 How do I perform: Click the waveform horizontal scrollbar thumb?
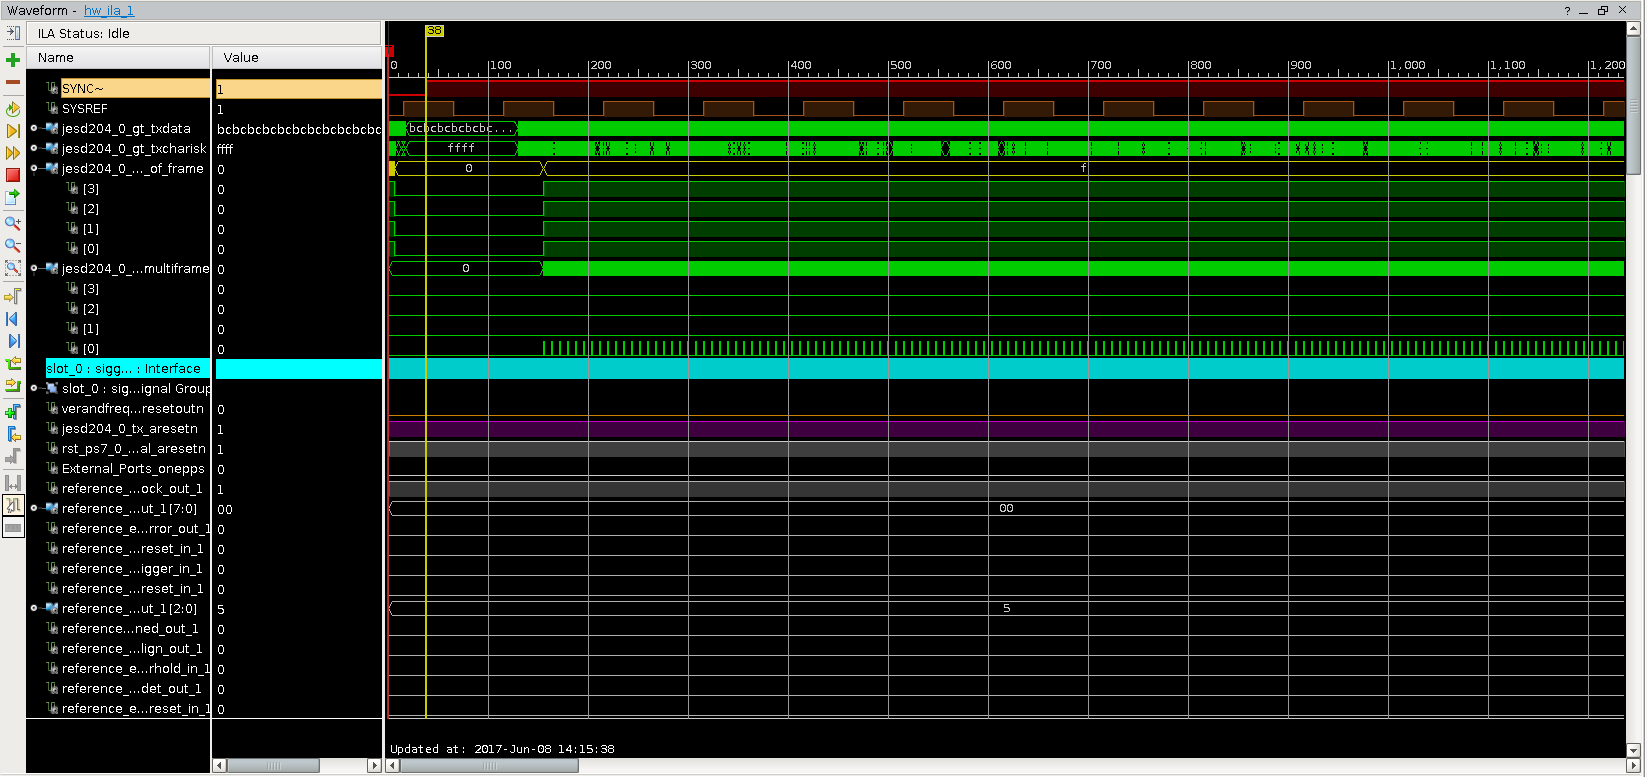click(489, 765)
